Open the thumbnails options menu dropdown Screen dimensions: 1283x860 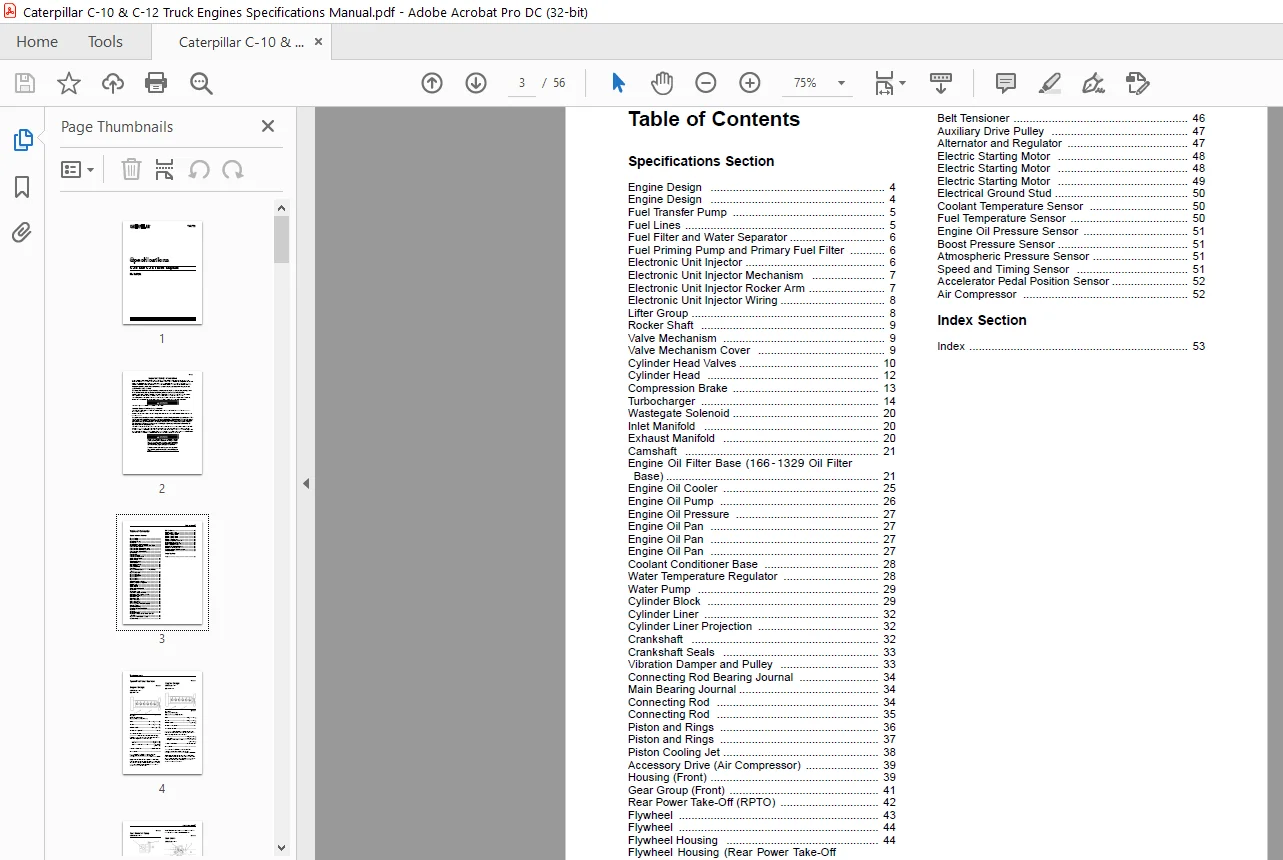pyautogui.click(x=78, y=169)
